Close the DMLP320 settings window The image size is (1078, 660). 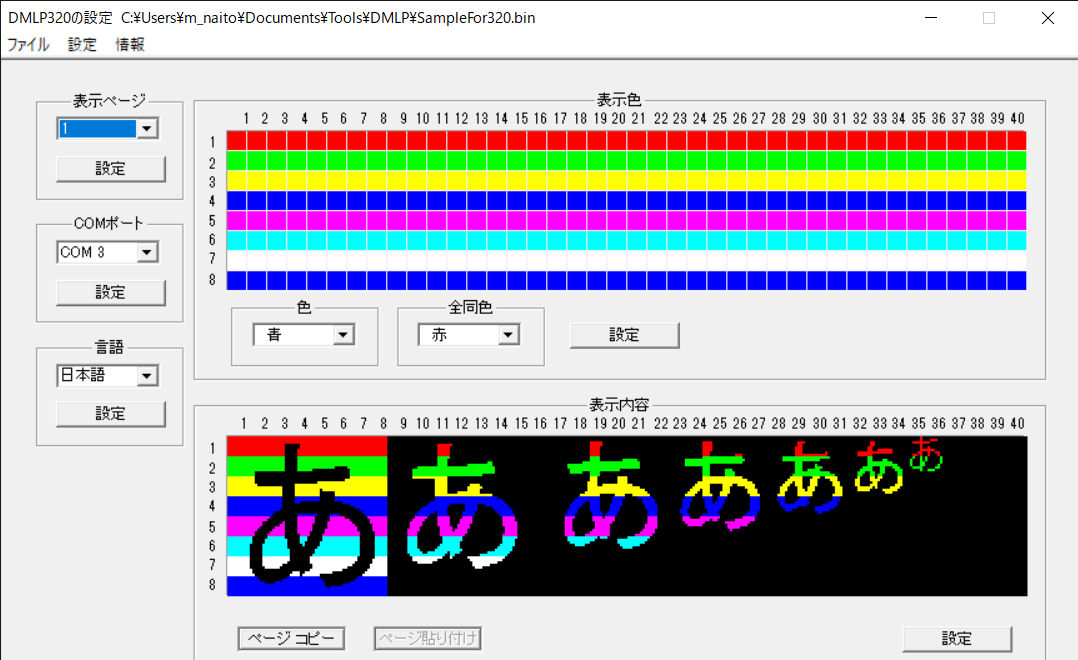pyautogui.click(x=1048, y=18)
